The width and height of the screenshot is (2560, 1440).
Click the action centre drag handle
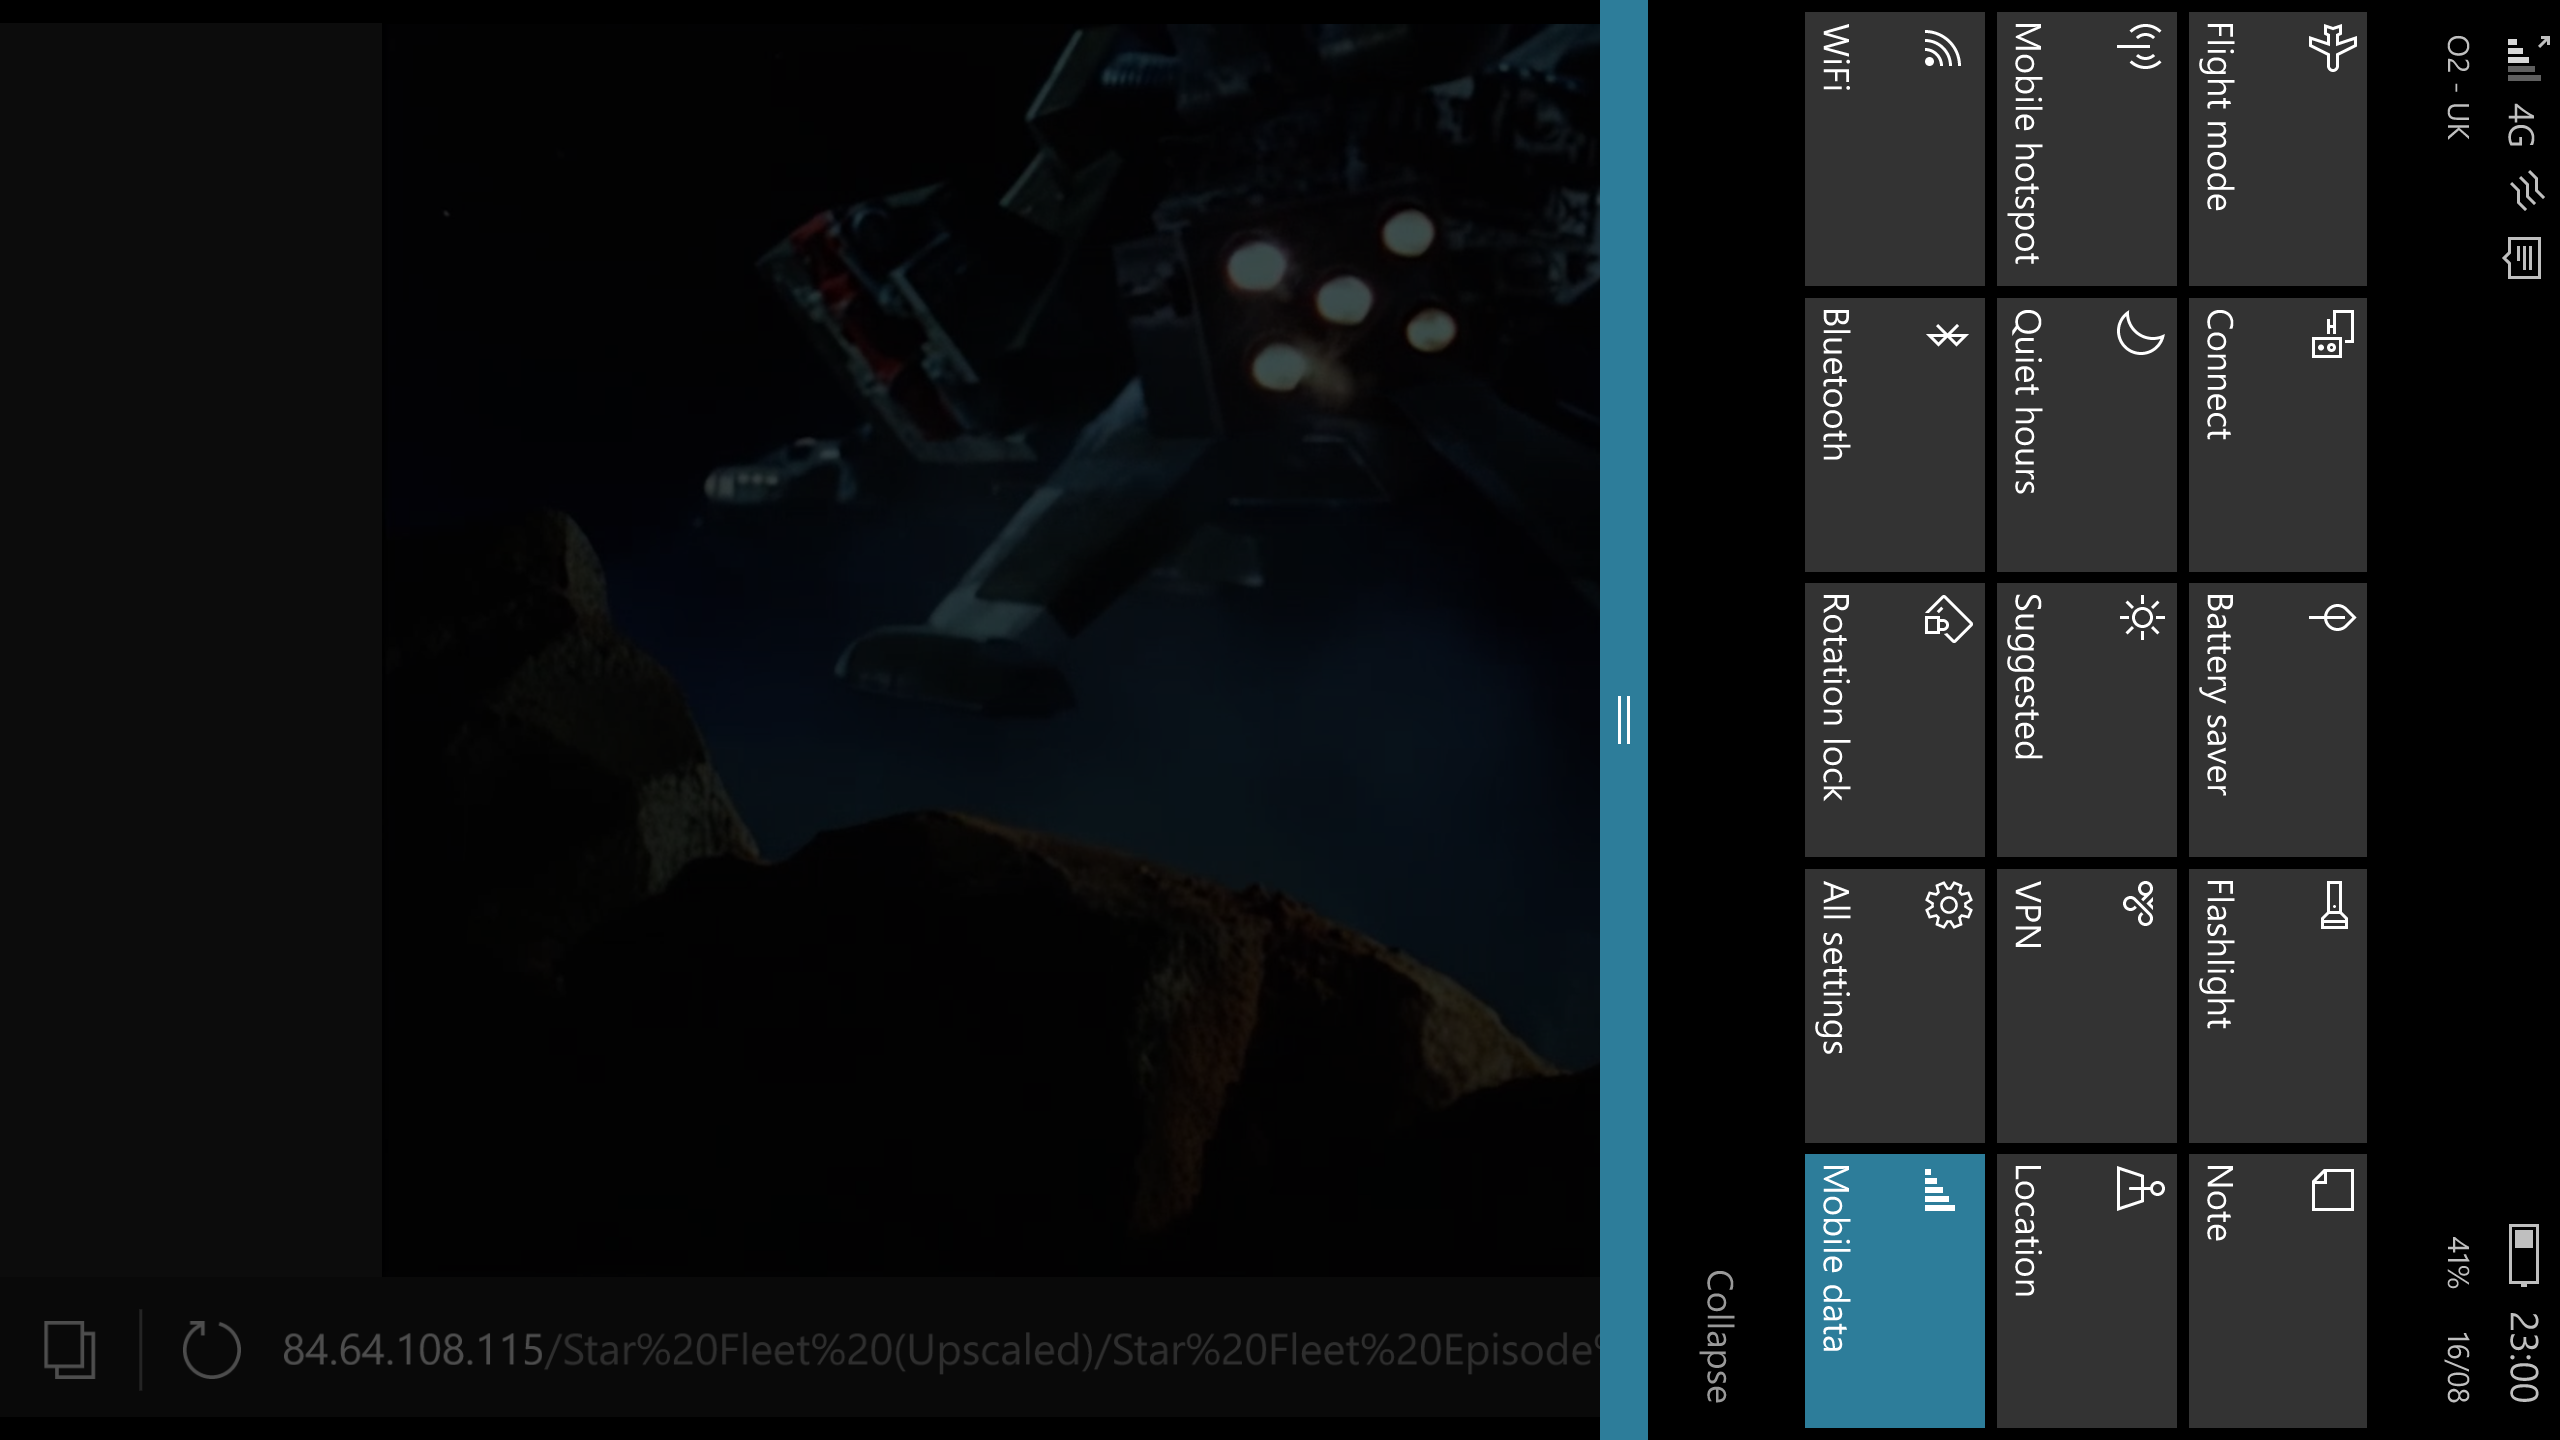(x=1623, y=720)
